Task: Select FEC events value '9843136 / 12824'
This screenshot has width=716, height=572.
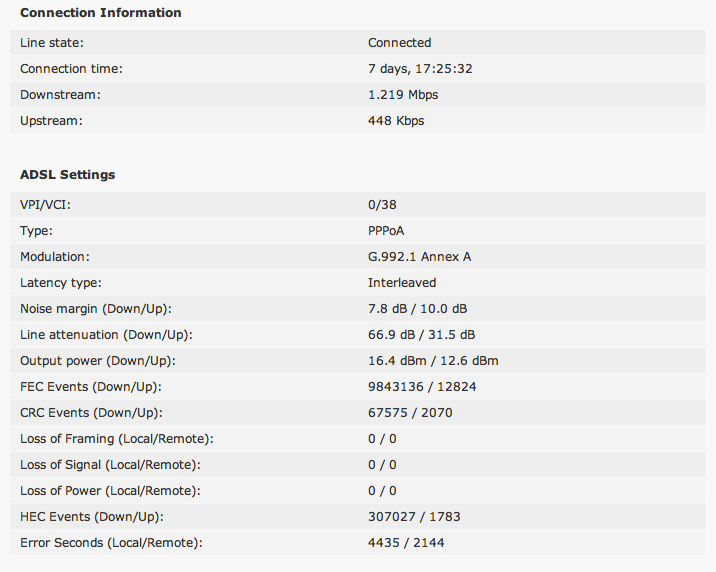Action: pos(422,387)
